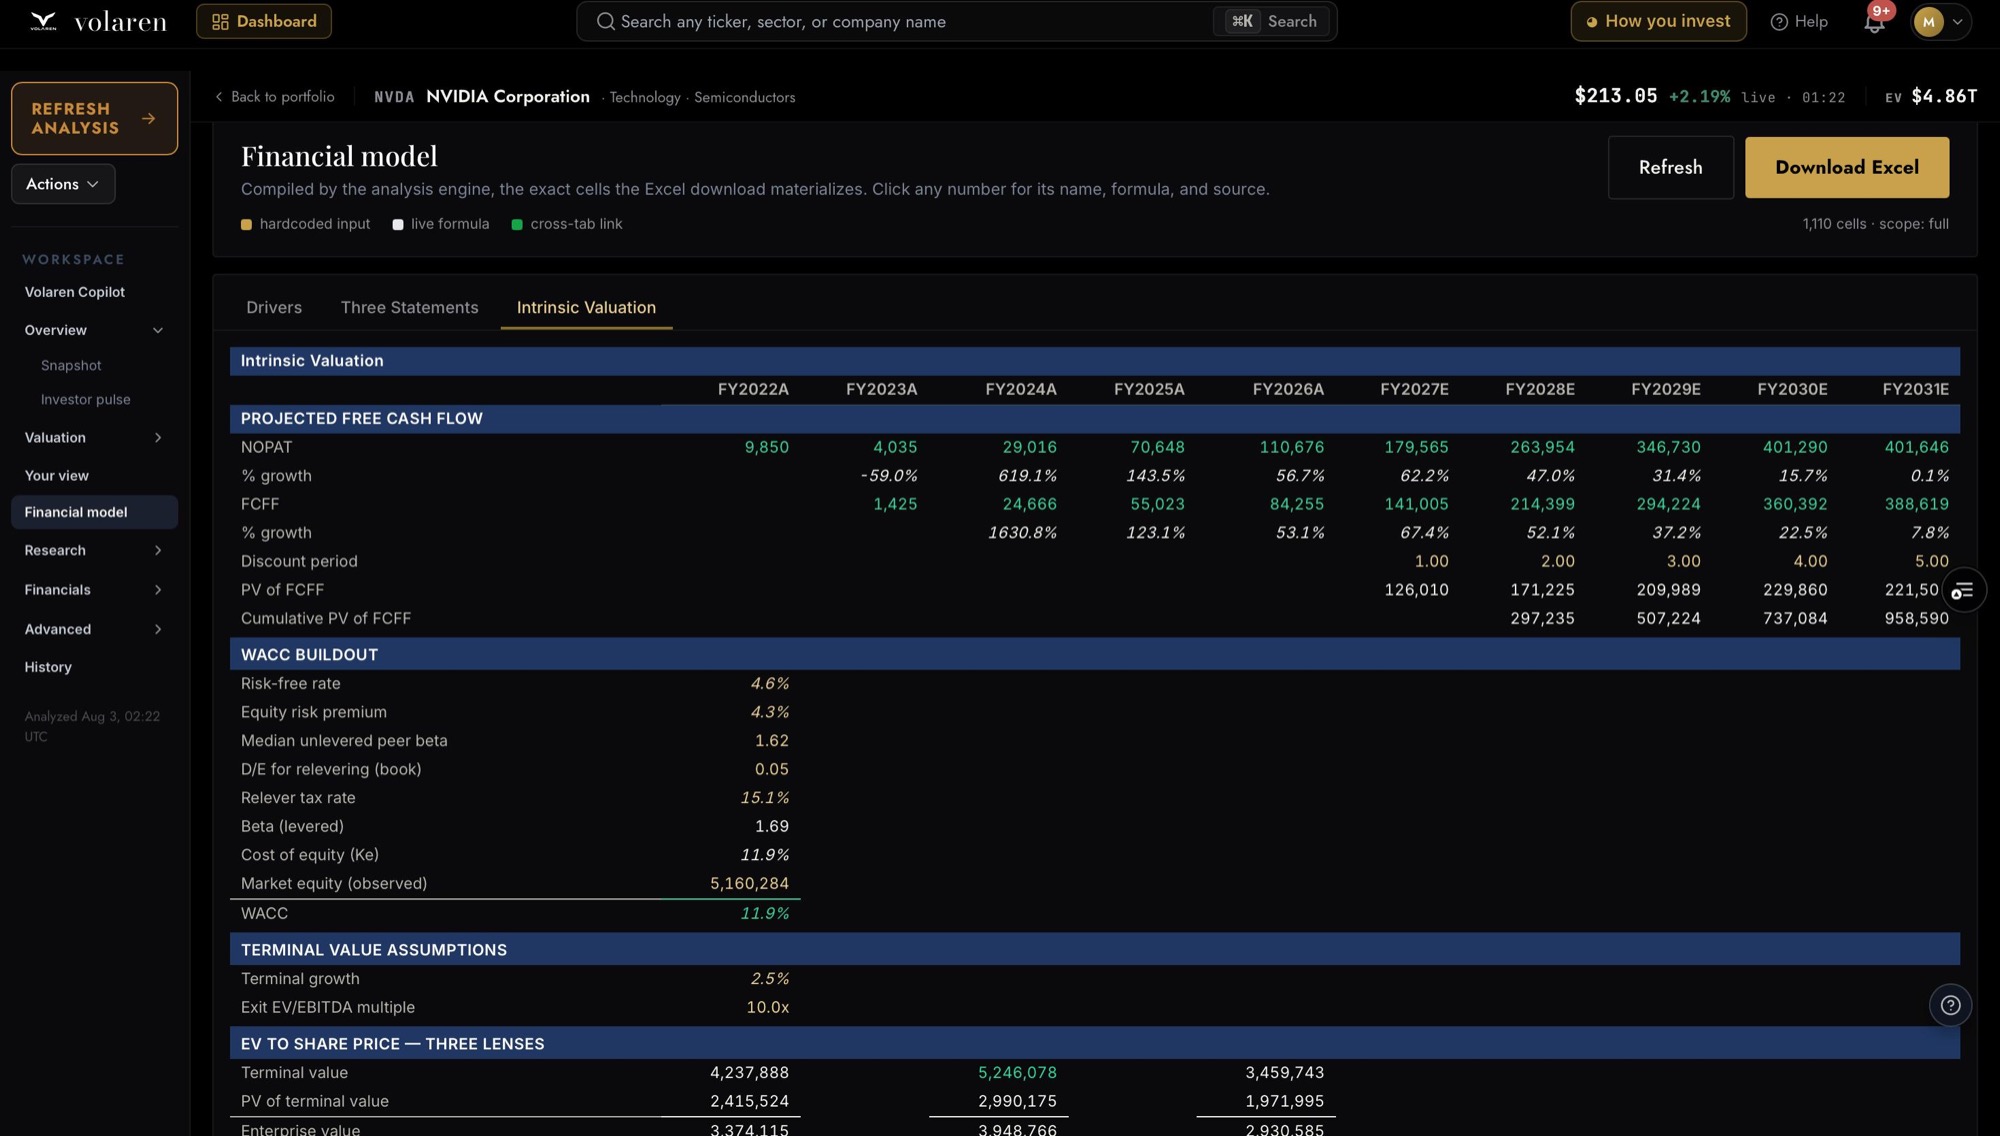
Task: Open the user avatar M
Action: (1928, 21)
